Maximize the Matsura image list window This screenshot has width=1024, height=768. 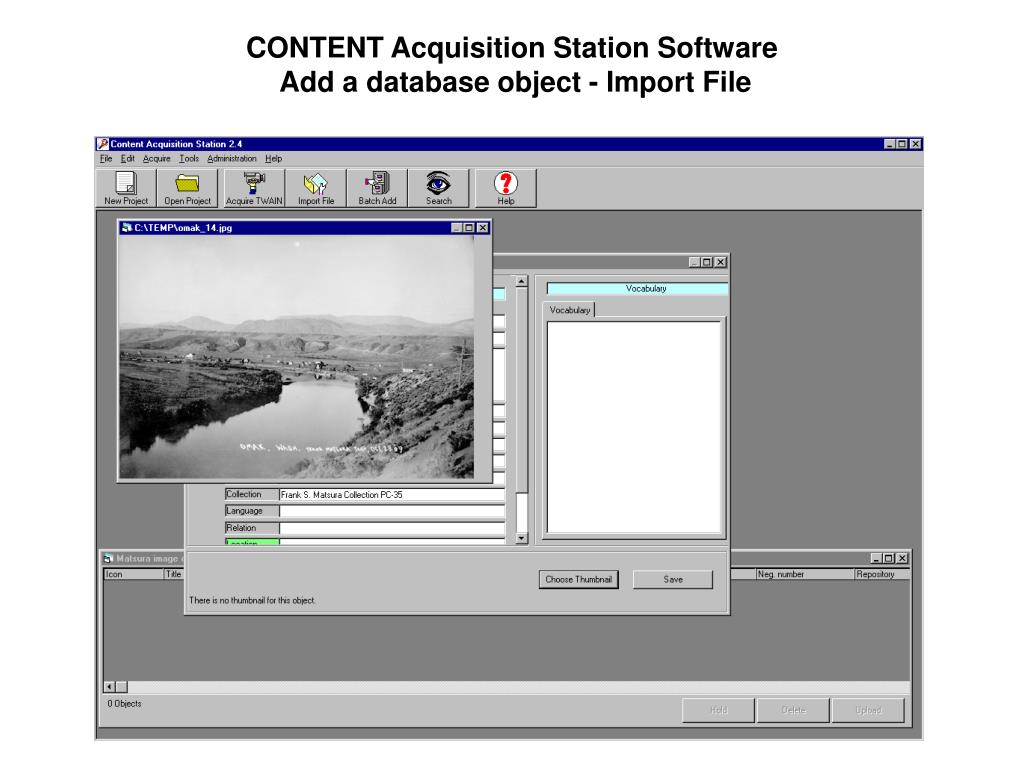tap(888, 558)
